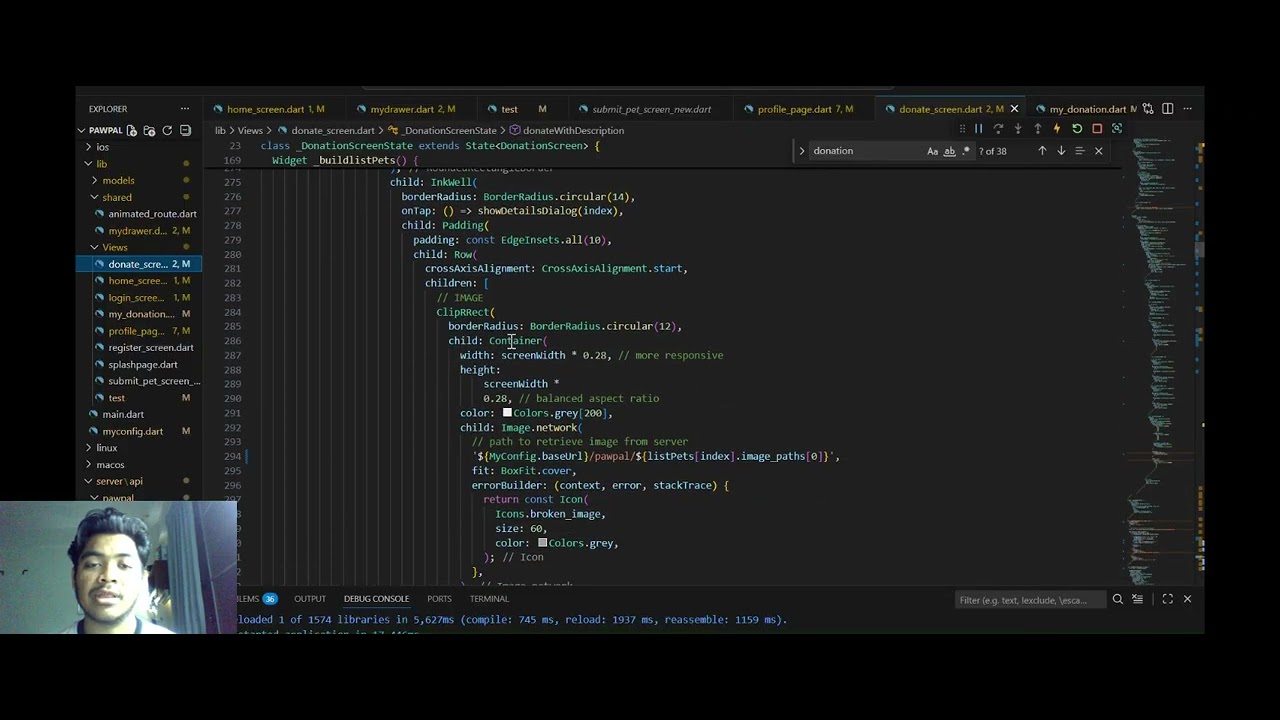Close the bottom panel
The height and width of the screenshot is (720, 1280).
pos(1188,599)
